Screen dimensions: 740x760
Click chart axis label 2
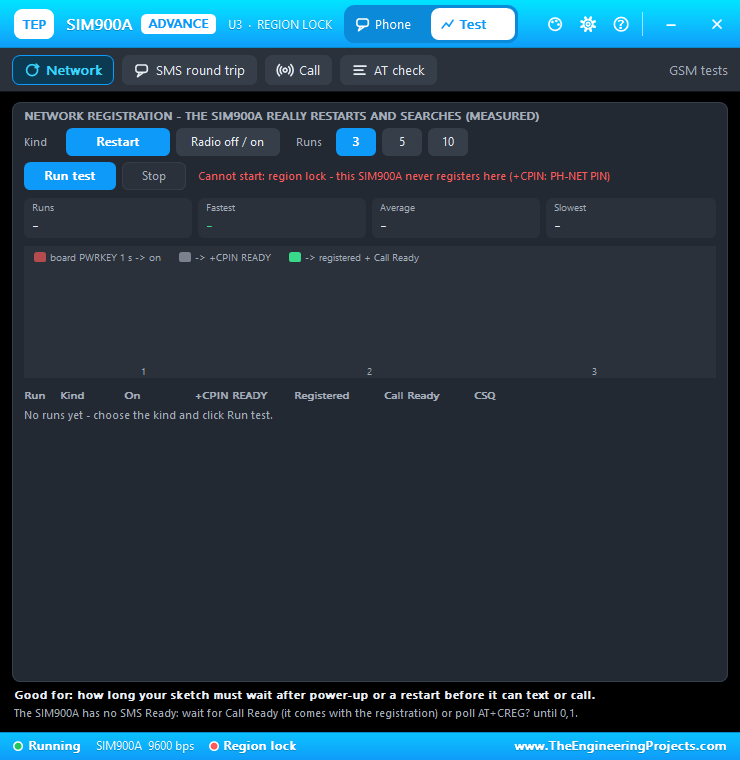tap(369, 371)
